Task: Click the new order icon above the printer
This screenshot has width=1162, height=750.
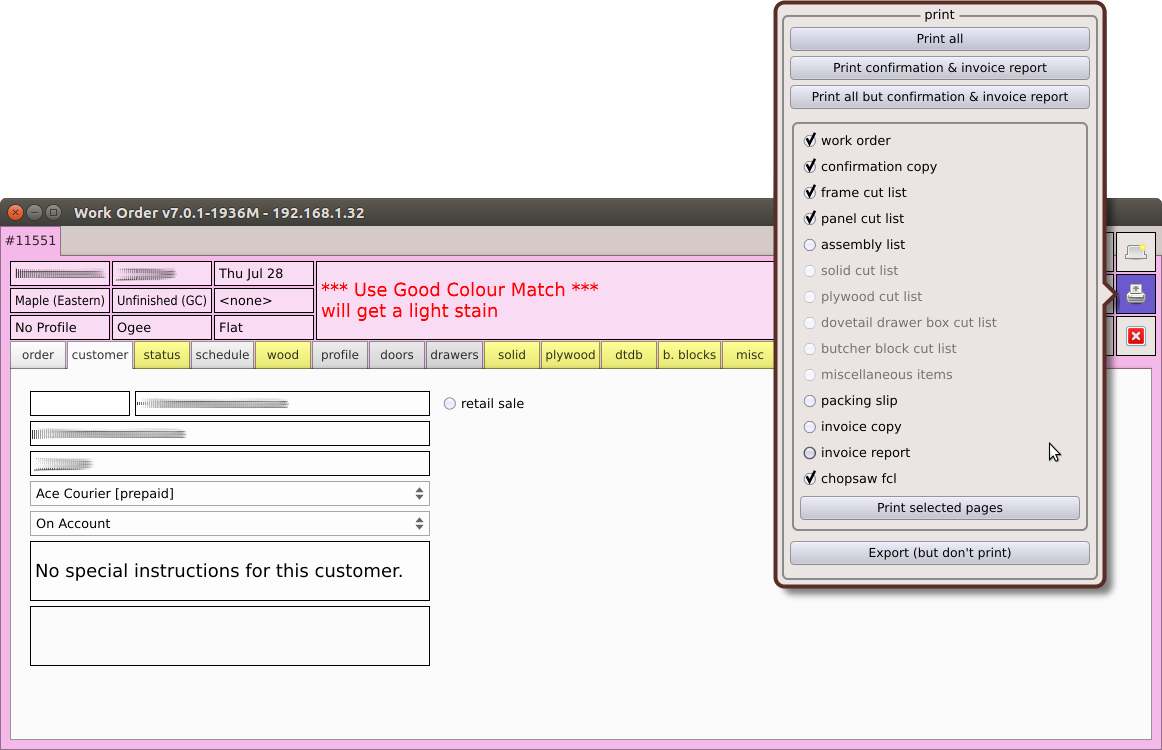Action: click(x=1135, y=252)
